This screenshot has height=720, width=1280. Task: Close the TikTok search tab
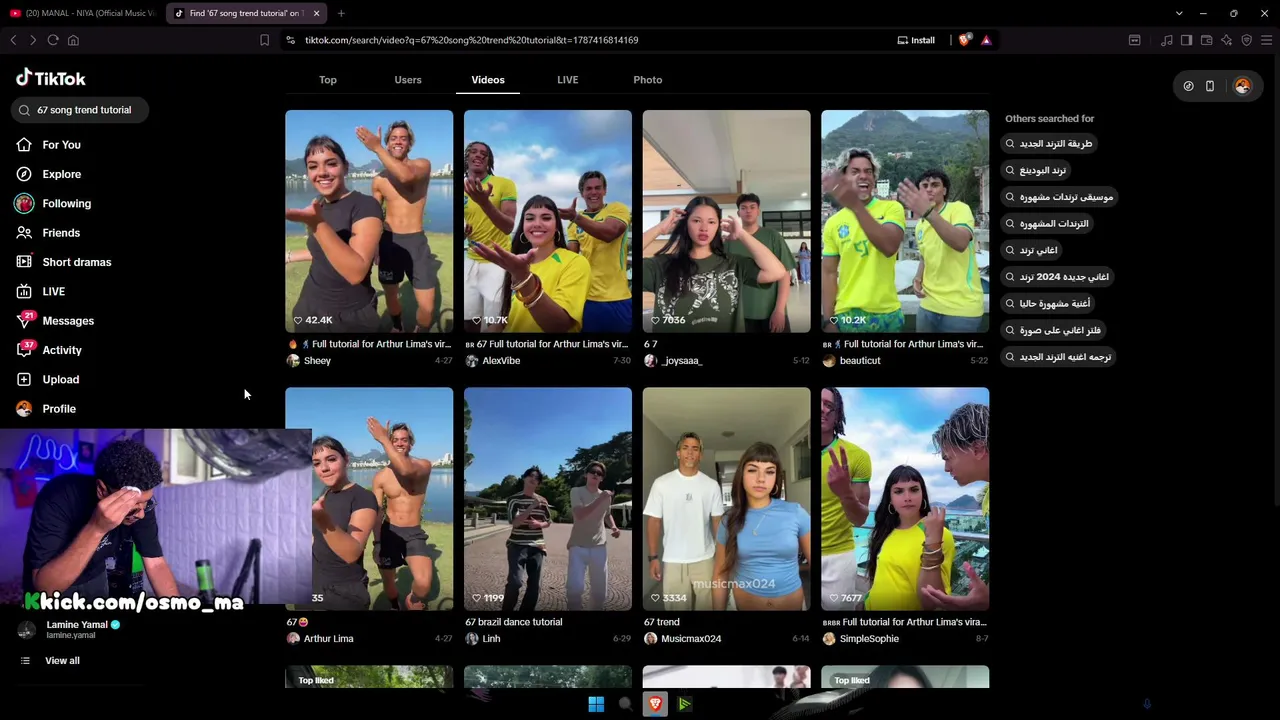pos(316,13)
